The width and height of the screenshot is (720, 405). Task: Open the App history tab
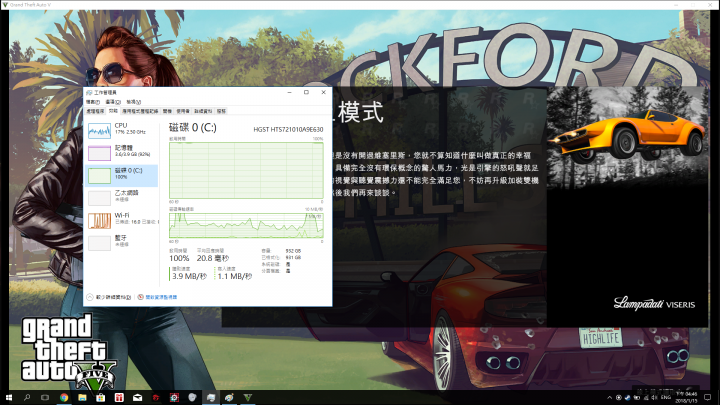(x=141, y=111)
